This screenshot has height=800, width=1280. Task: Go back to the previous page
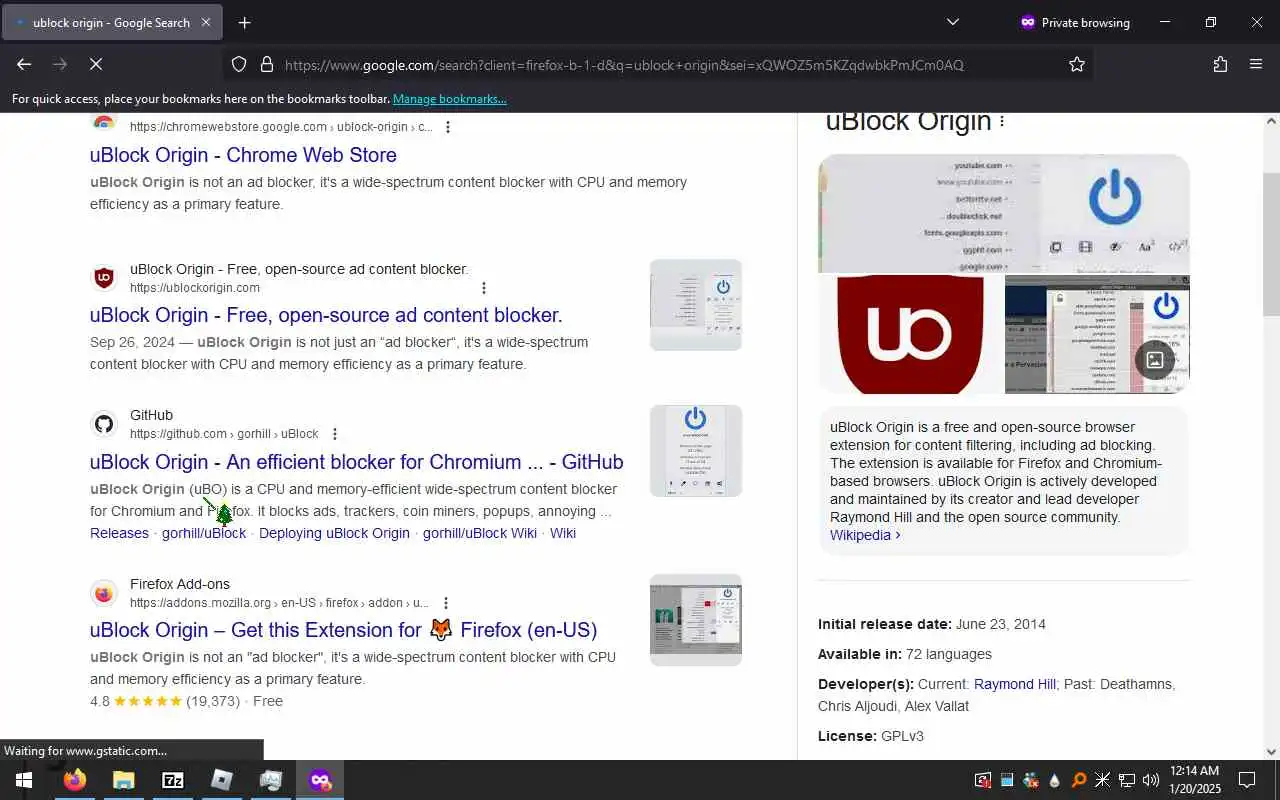tap(24, 64)
